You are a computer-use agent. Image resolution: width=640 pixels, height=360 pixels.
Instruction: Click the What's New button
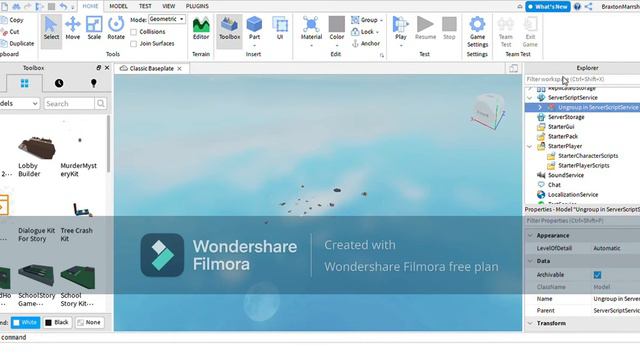point(548,7)
